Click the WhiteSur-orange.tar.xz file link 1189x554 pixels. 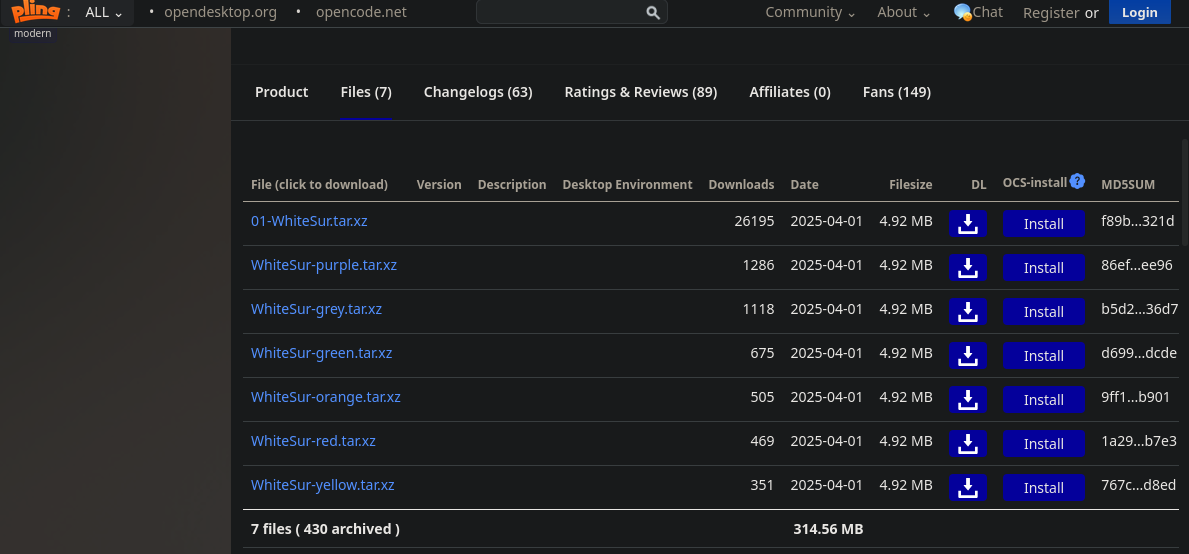(326, 397)
